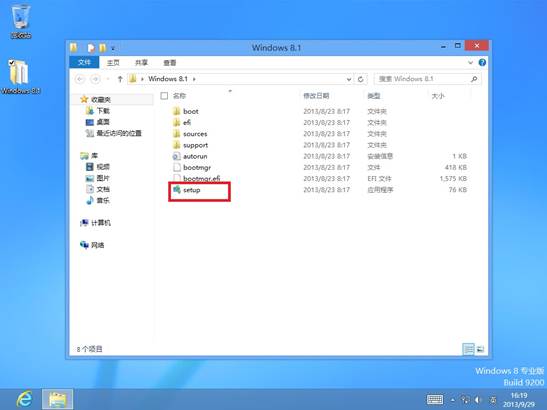Switch to details view layout button
The height and width of the screenshot is (410, 547).
tap(468, 349)
